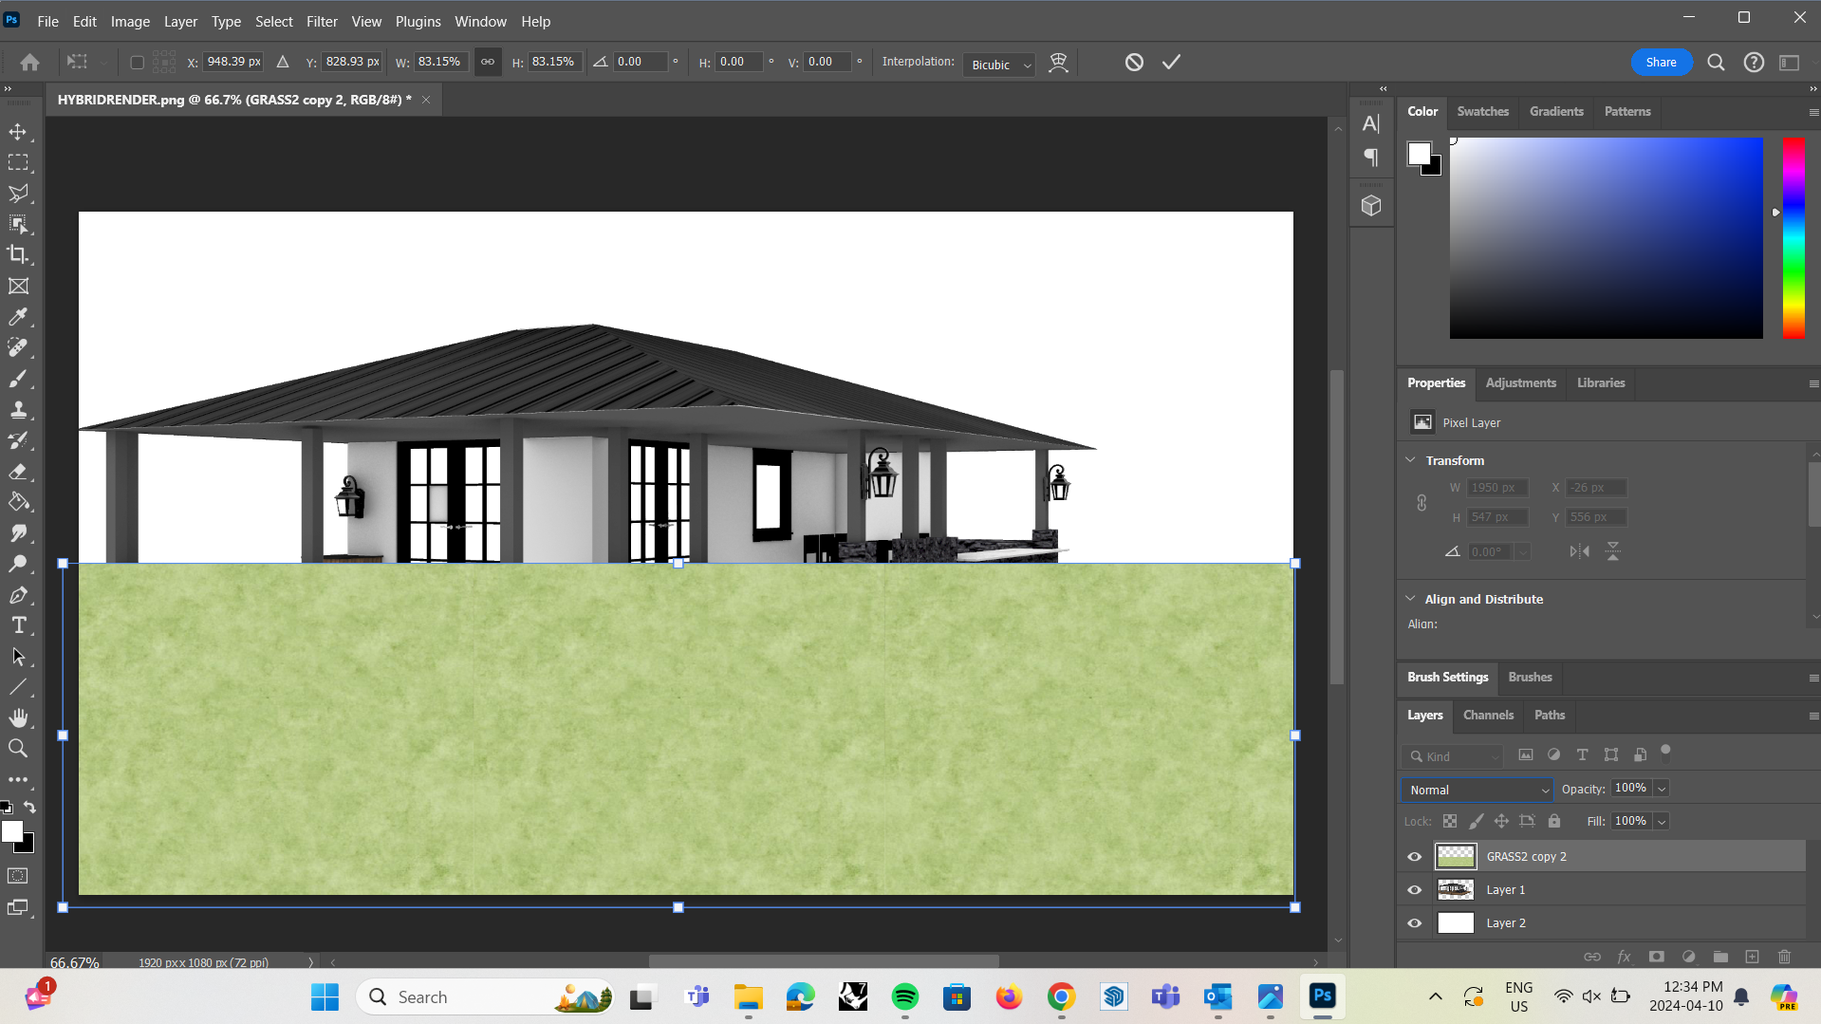Screen dimensions: 1821x1024
Task: Open the Filter menu
Action: click(x=321, y=21)
